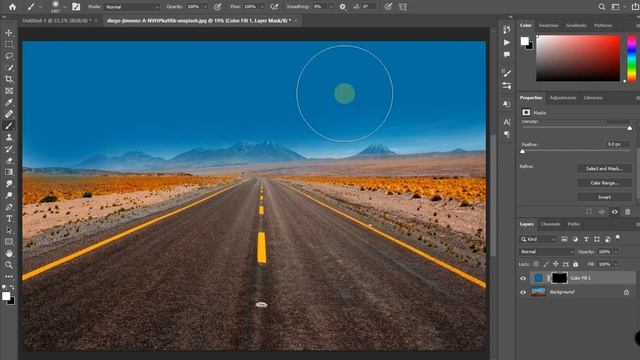Switch to the Untitled-1 document tab
Screen dimensions: 640x360
(56, 20)
